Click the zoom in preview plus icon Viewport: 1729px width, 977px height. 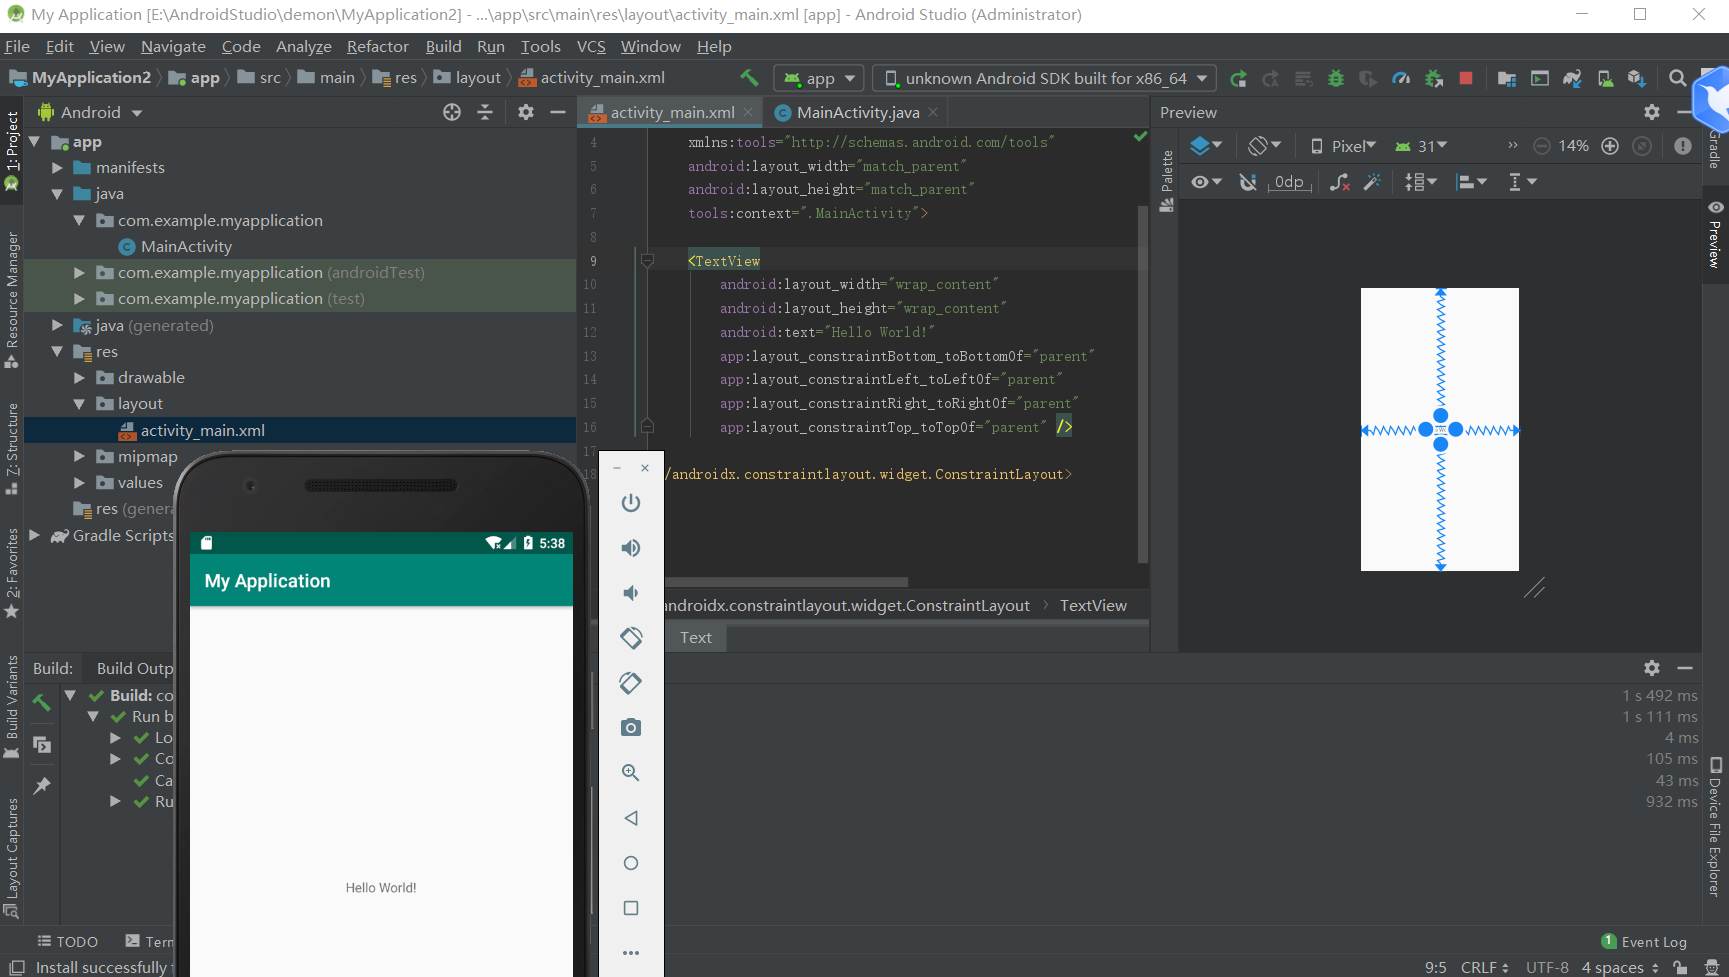[1610, 146]
